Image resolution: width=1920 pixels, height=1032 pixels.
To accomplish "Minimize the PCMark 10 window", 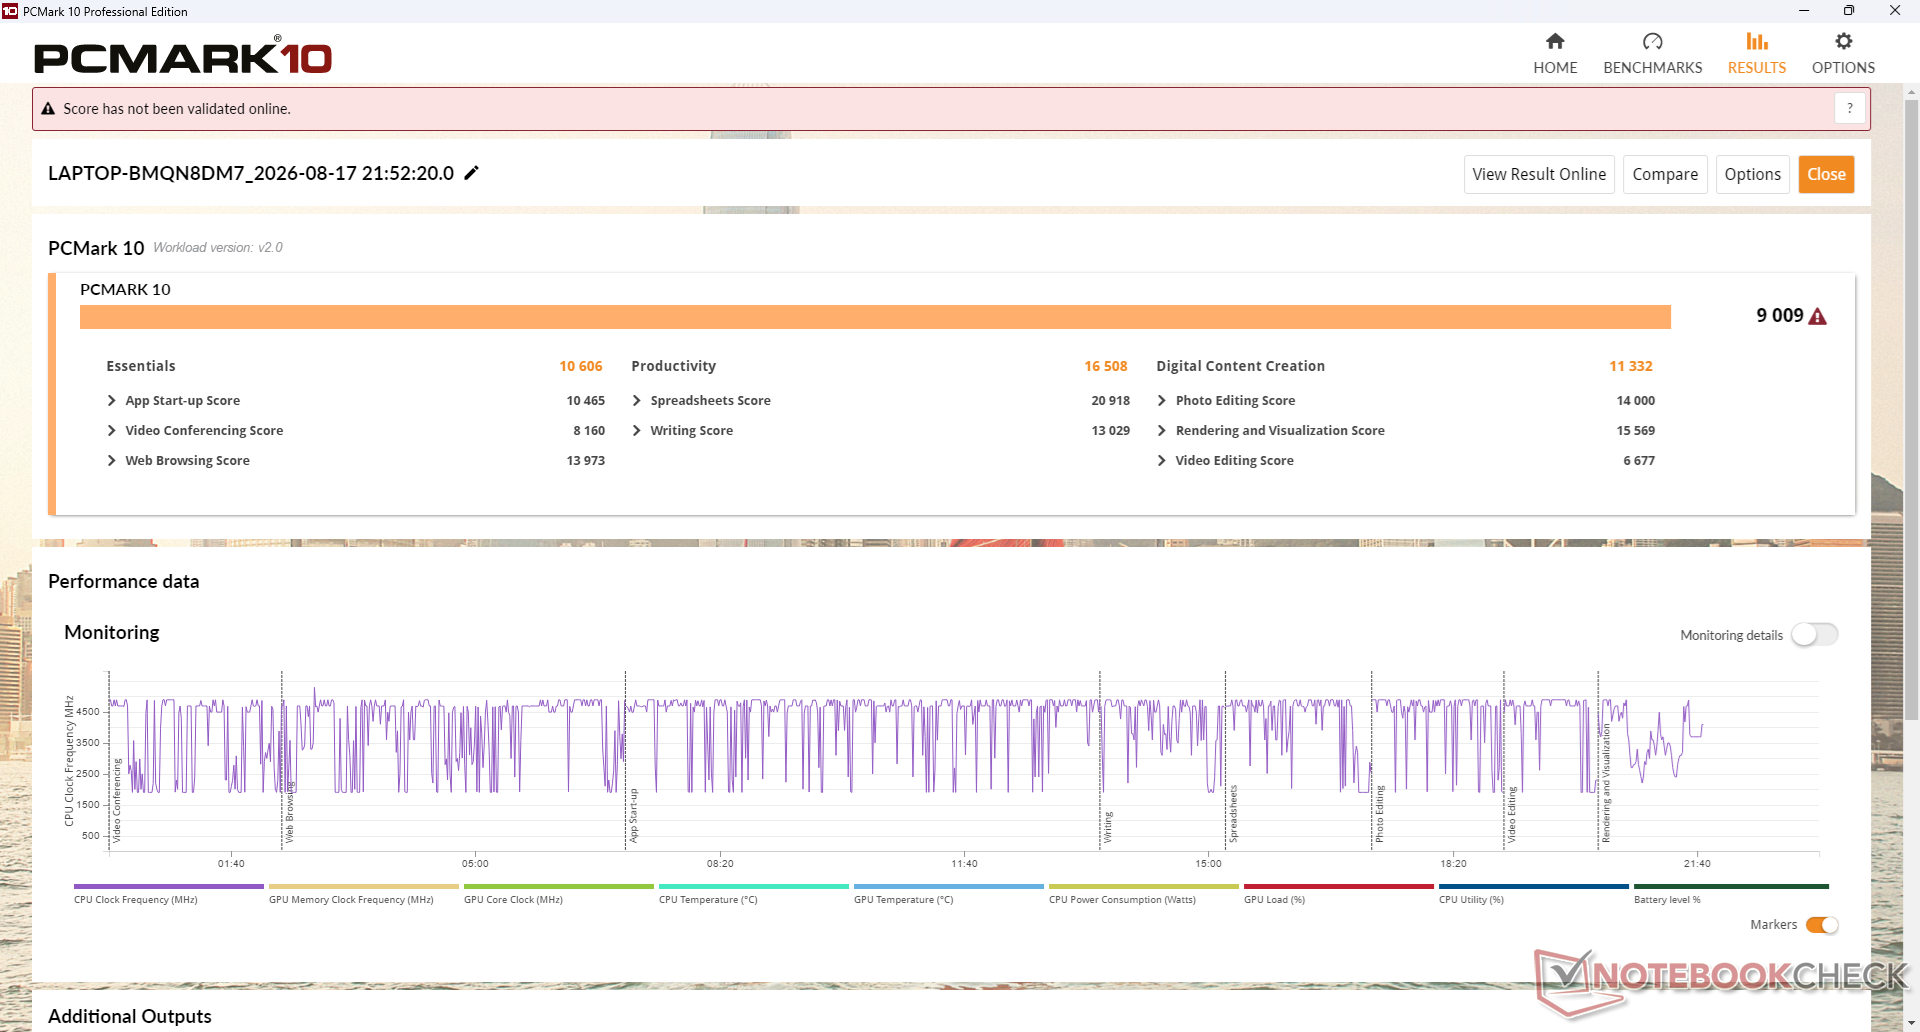I will [1804, 11].
